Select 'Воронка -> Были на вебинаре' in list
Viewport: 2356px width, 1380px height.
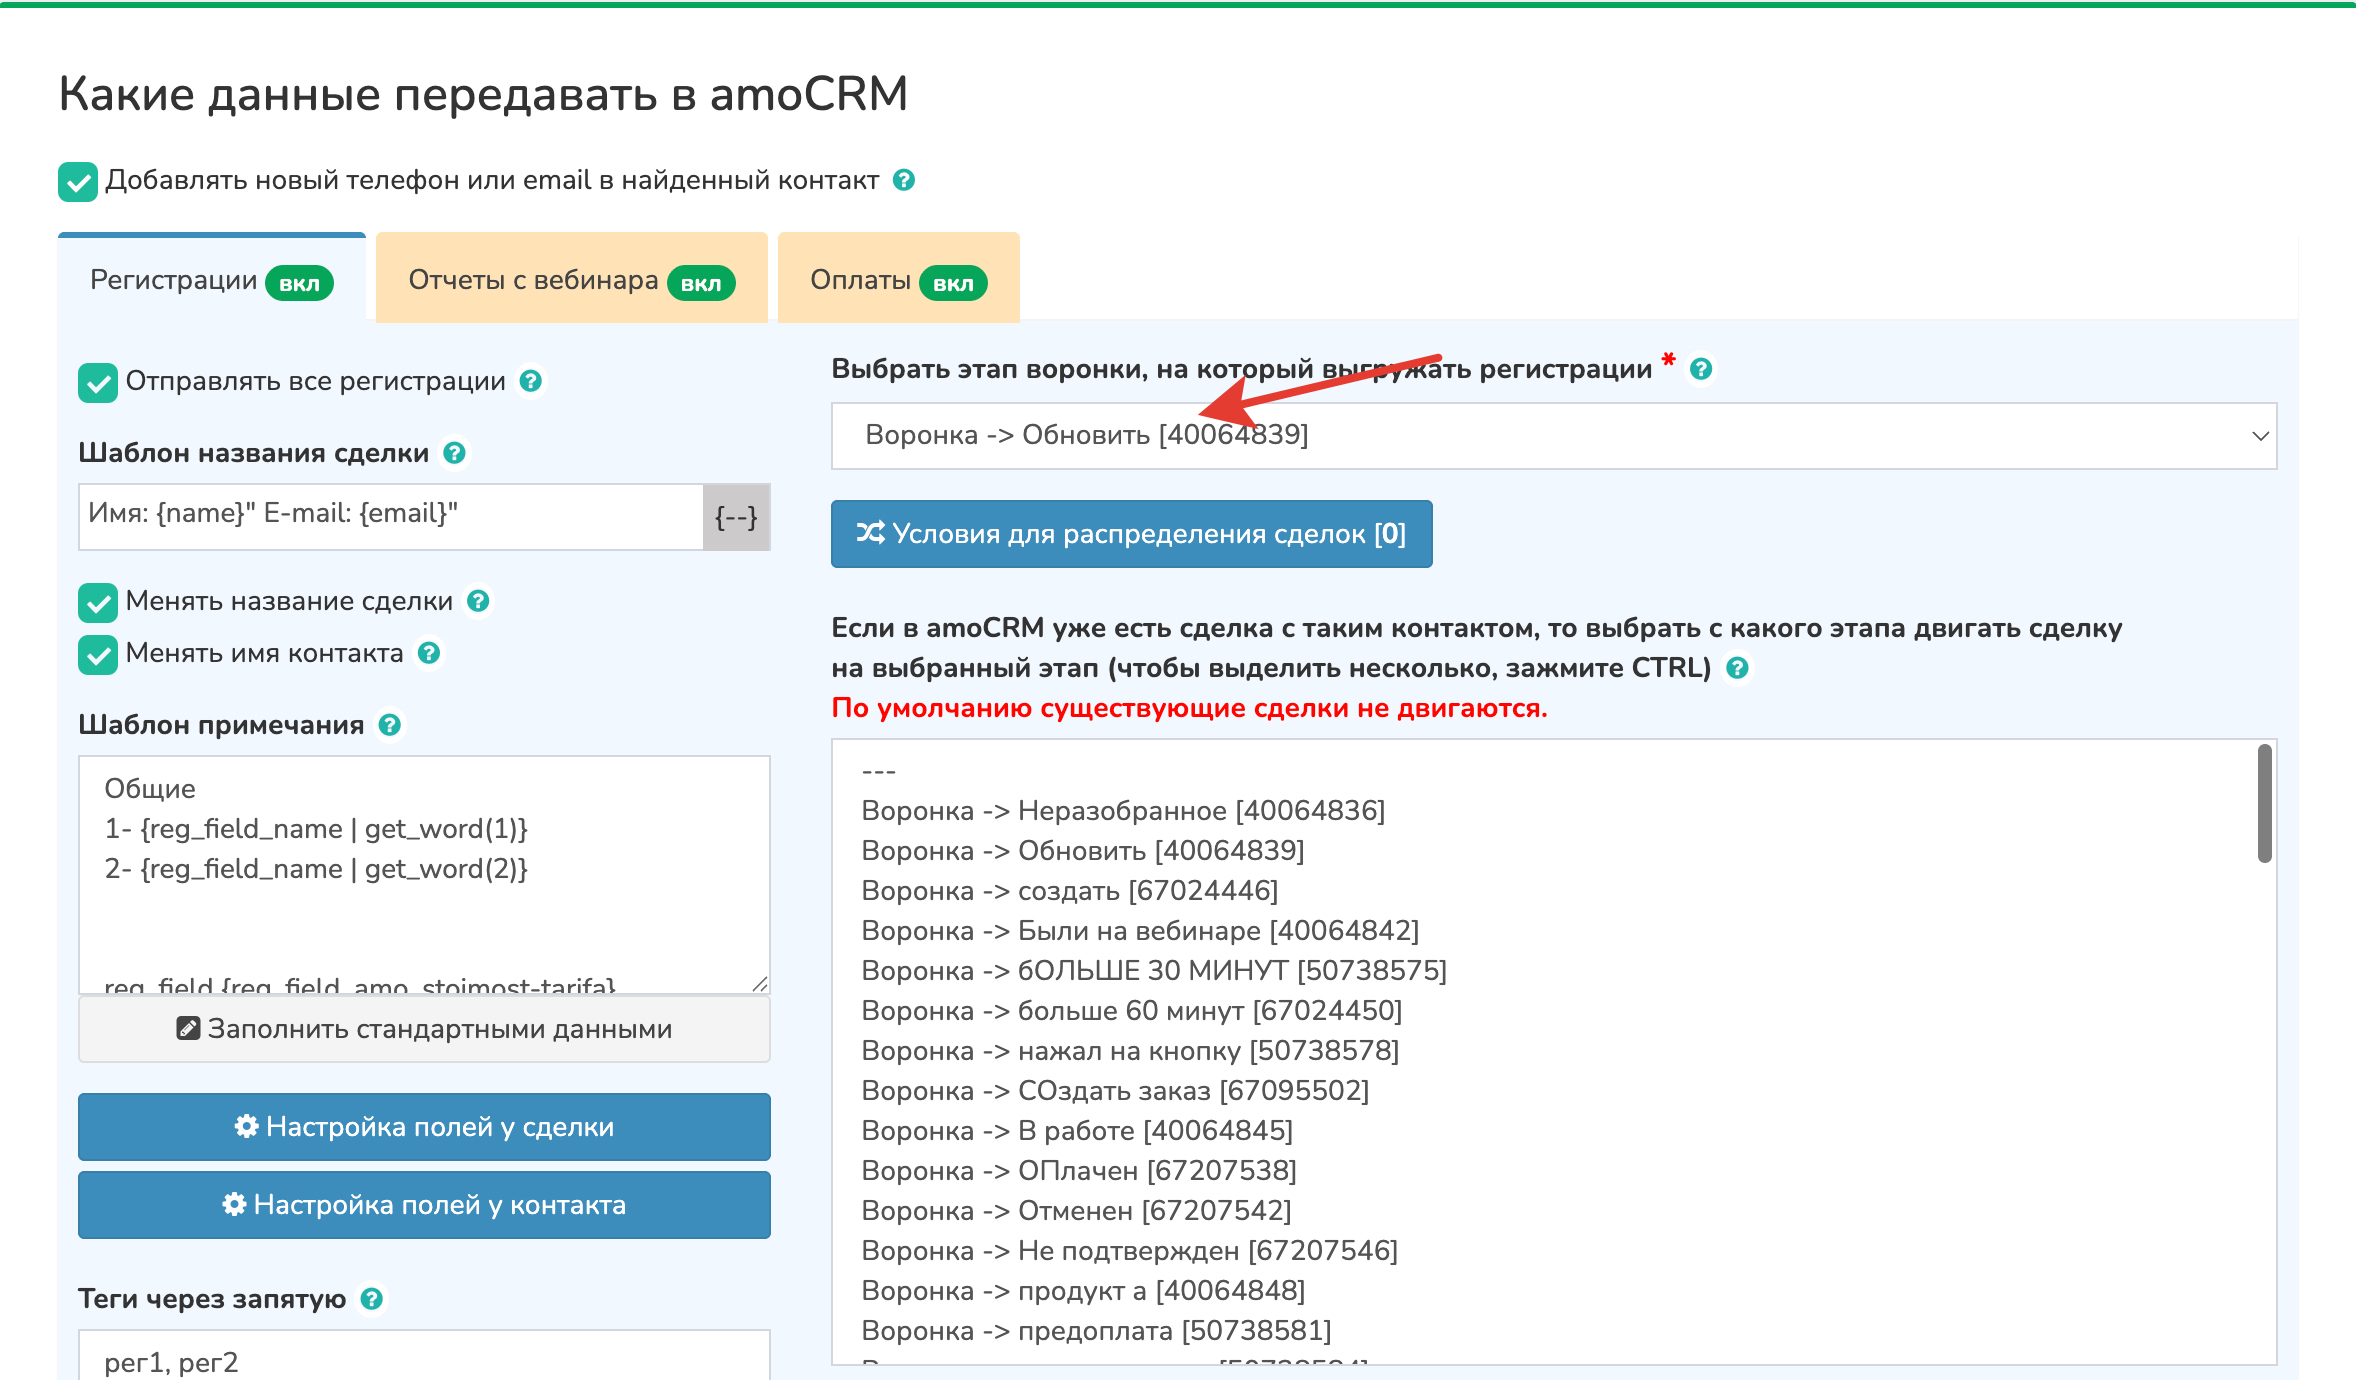[1140, 931]
